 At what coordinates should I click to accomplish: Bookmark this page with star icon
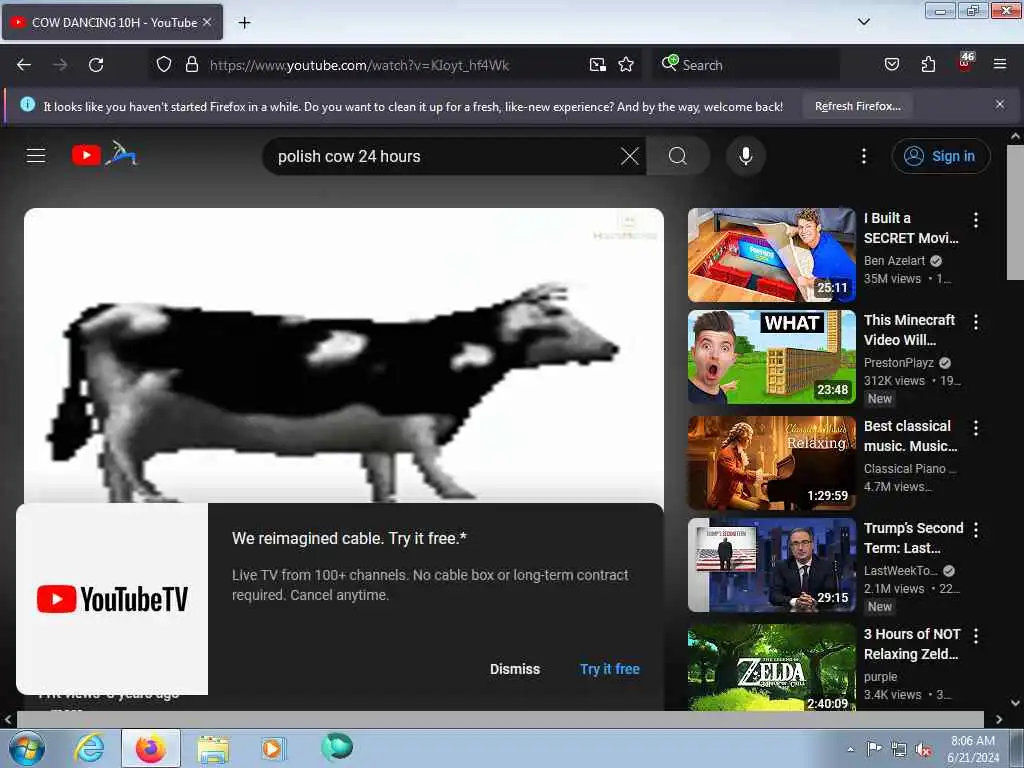(626, 65)
